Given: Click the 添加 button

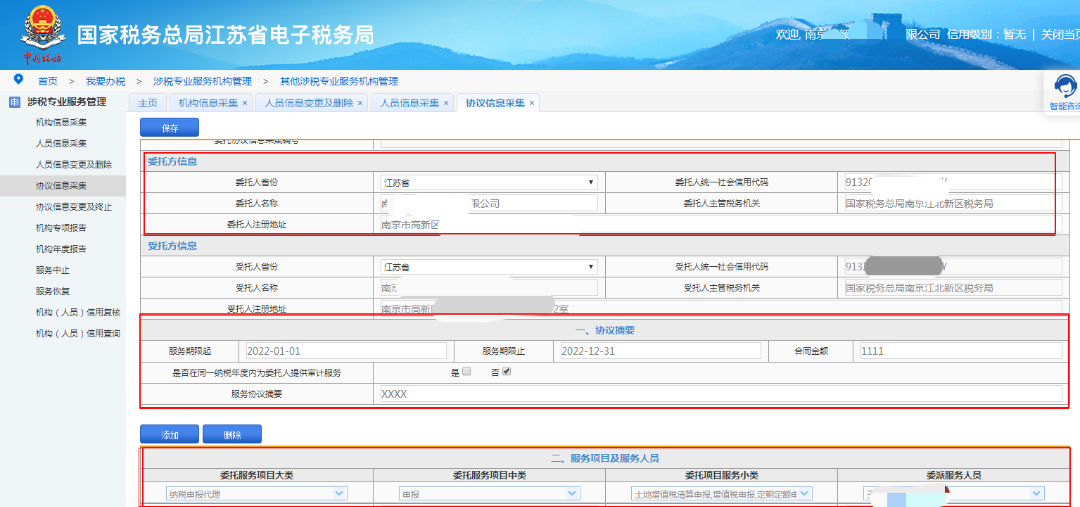Looking at the screenshot, I should [169, 435].
